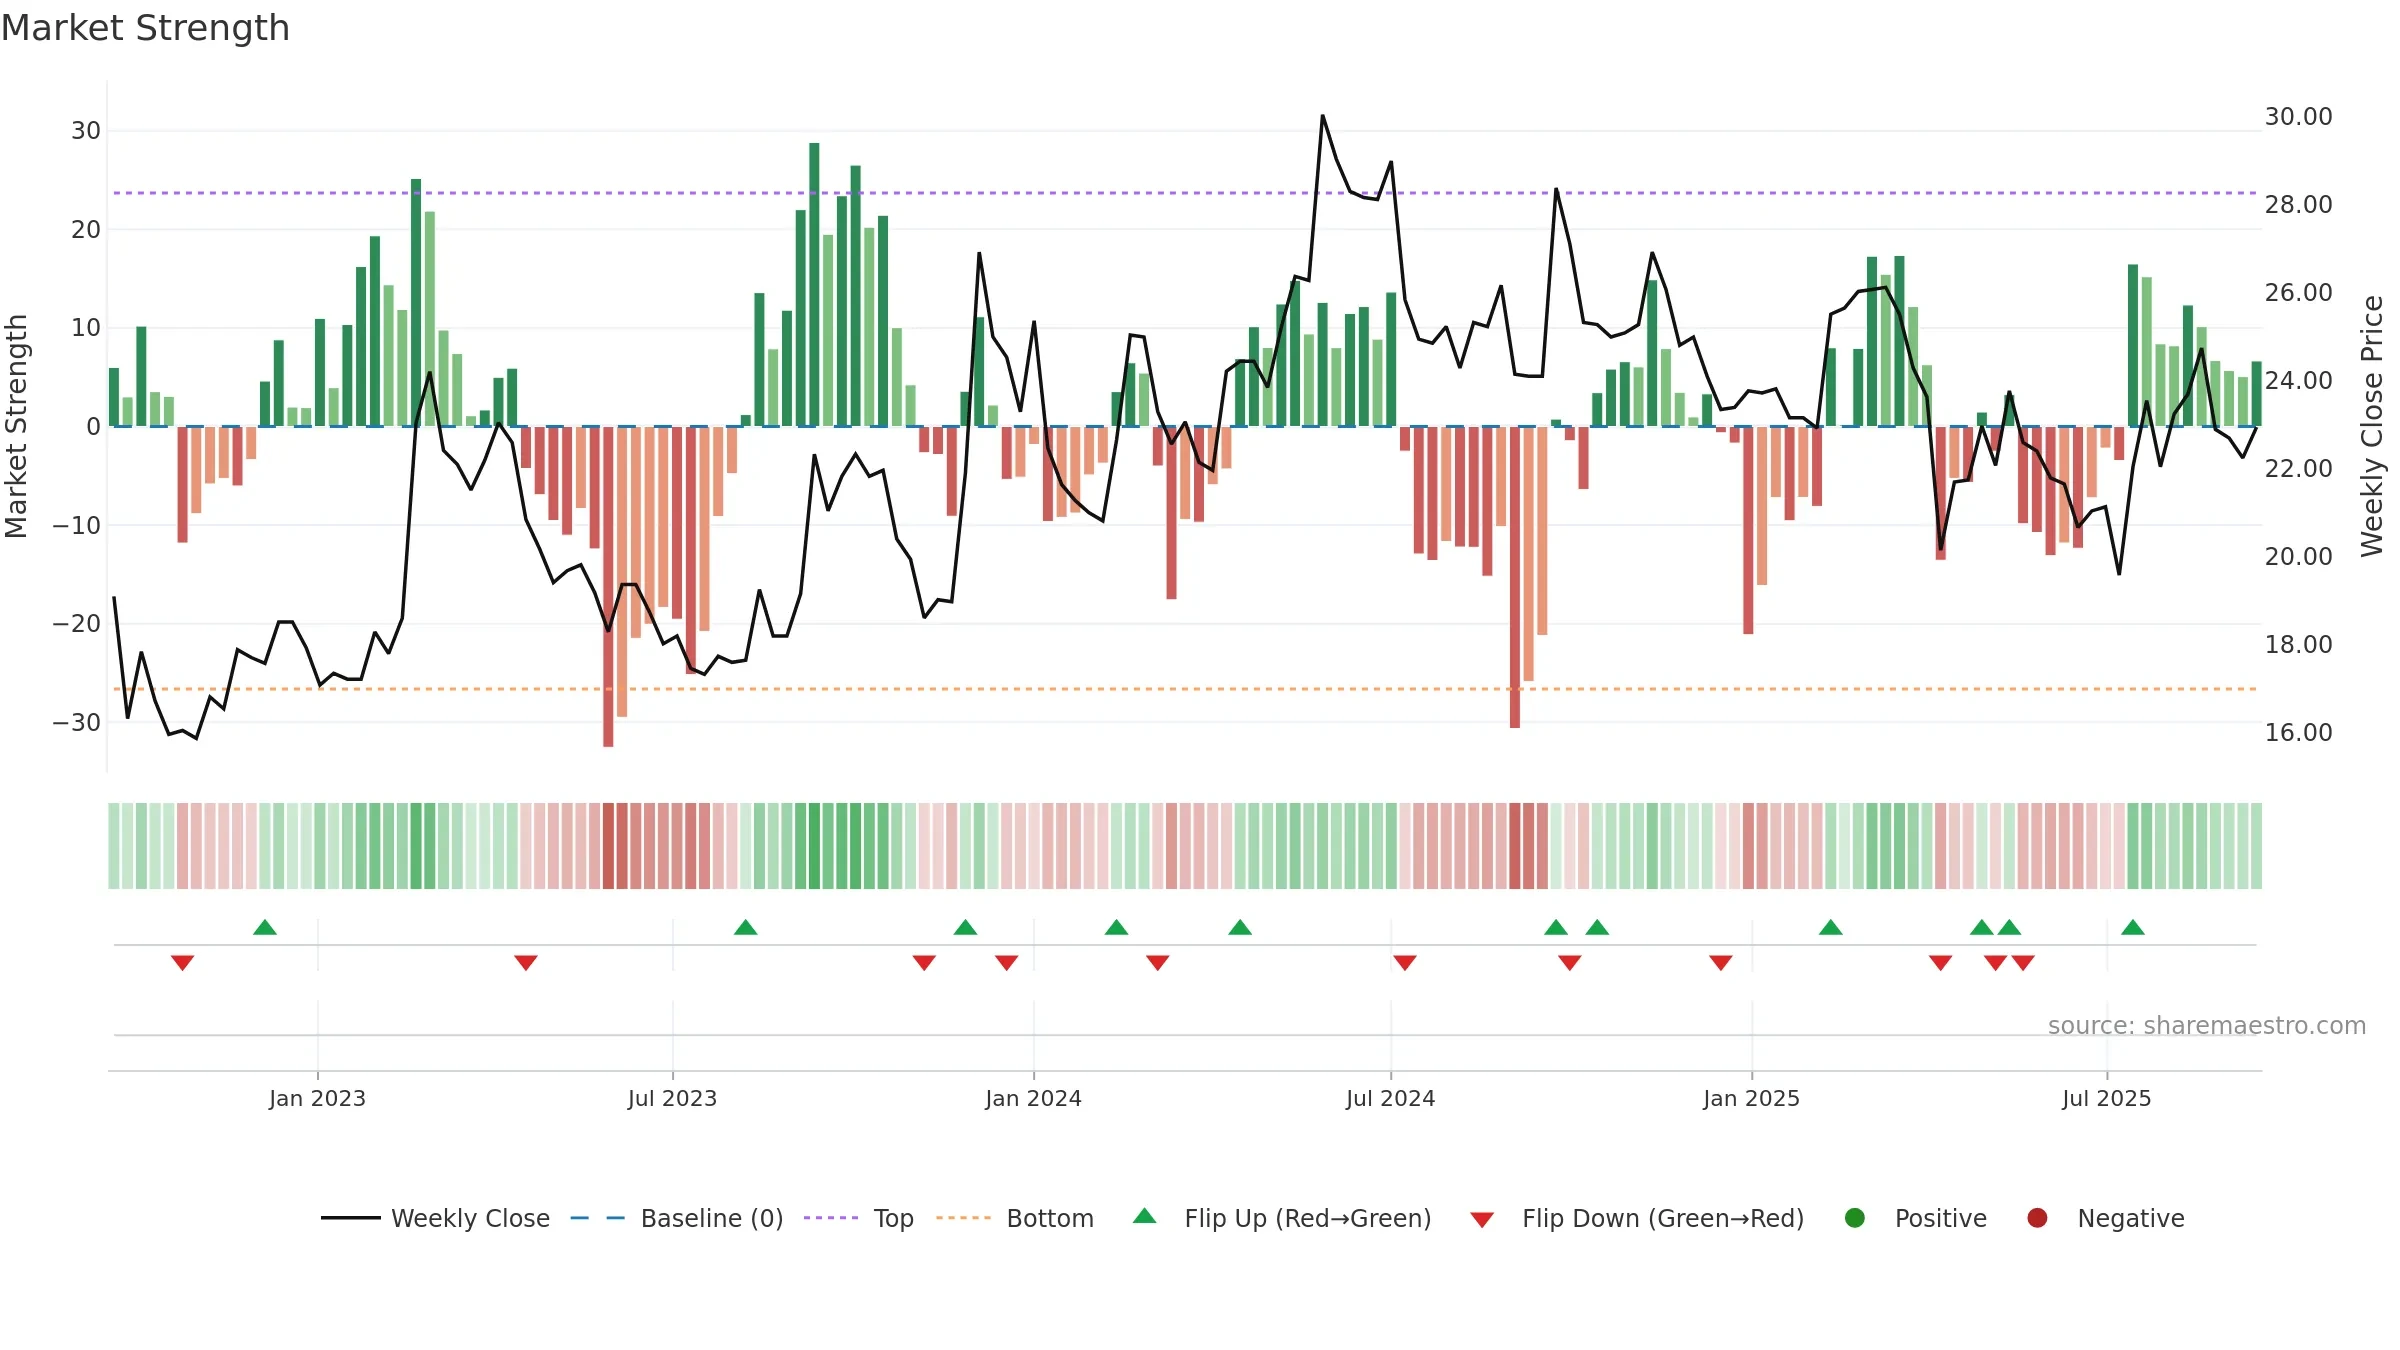
Task: Click the deepest red strength bar in spring 2023
Action: tap(608, 586)
